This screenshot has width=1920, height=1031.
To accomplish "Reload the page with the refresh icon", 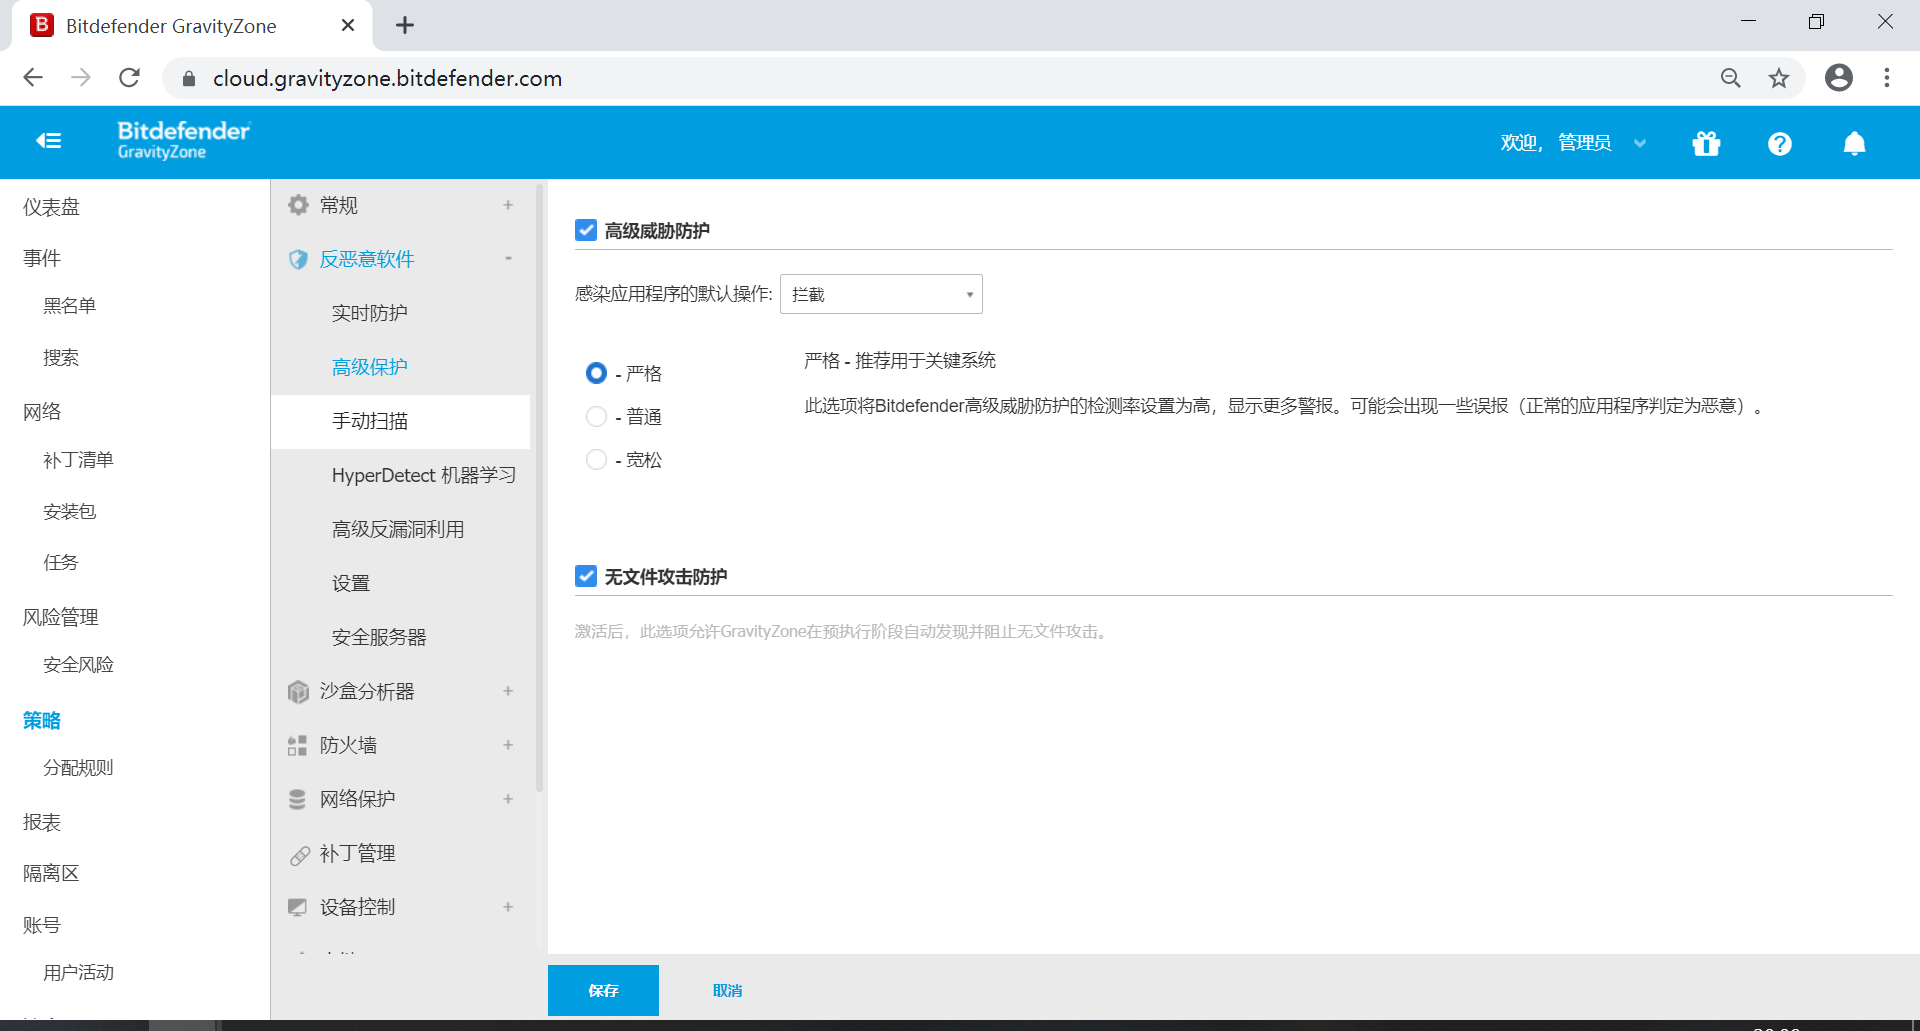I will pyautogui.click(x=129, y=78).
